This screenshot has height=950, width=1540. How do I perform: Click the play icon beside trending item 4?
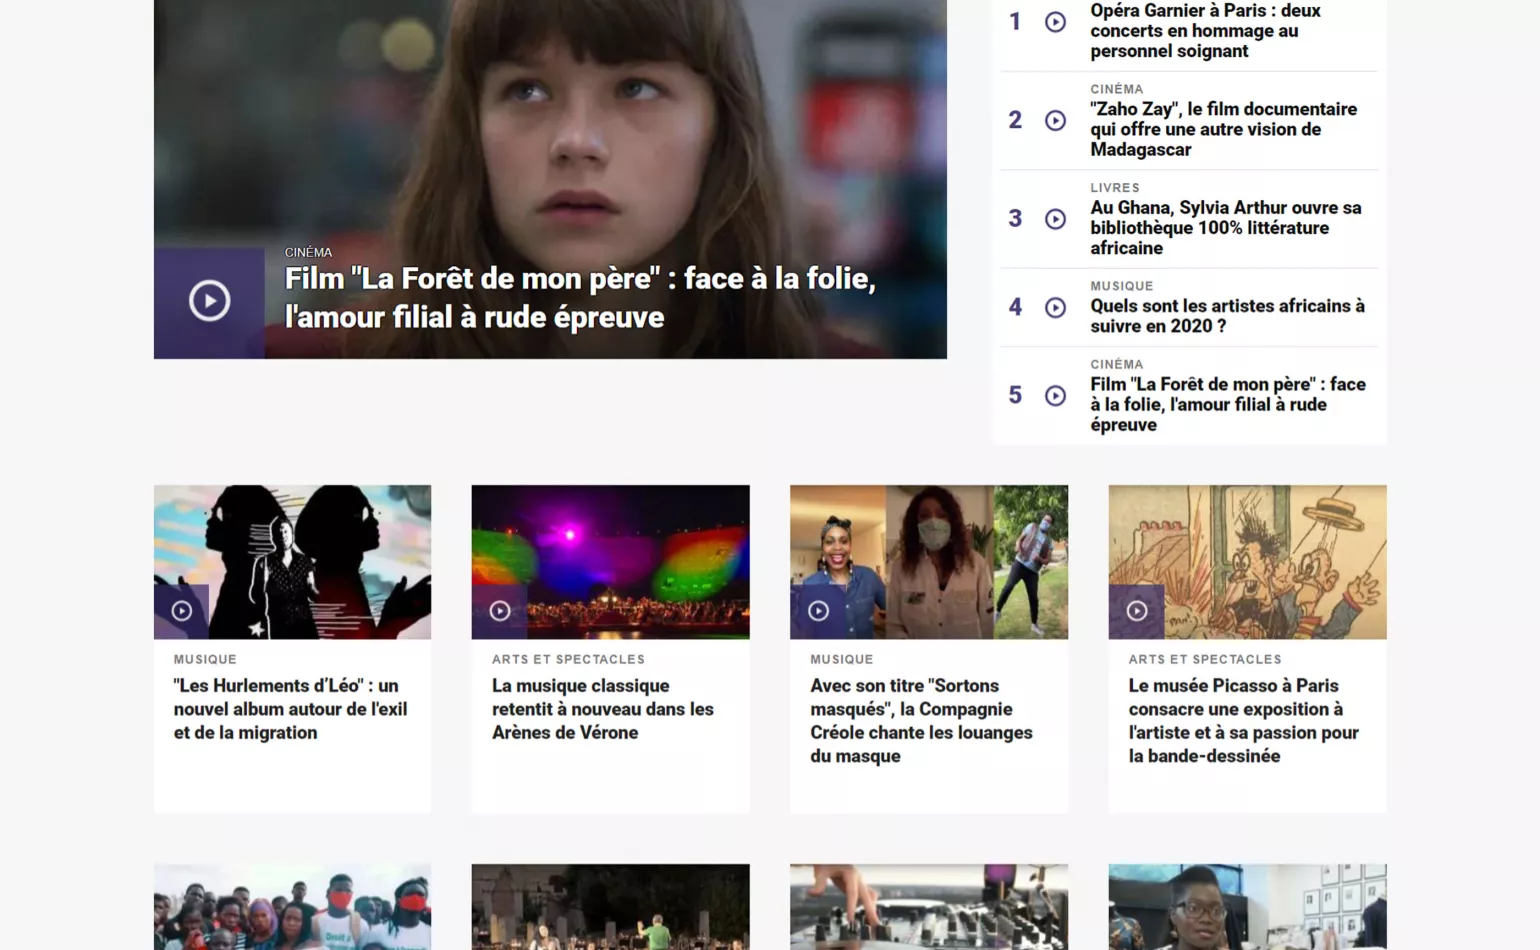coord(1056,307)
